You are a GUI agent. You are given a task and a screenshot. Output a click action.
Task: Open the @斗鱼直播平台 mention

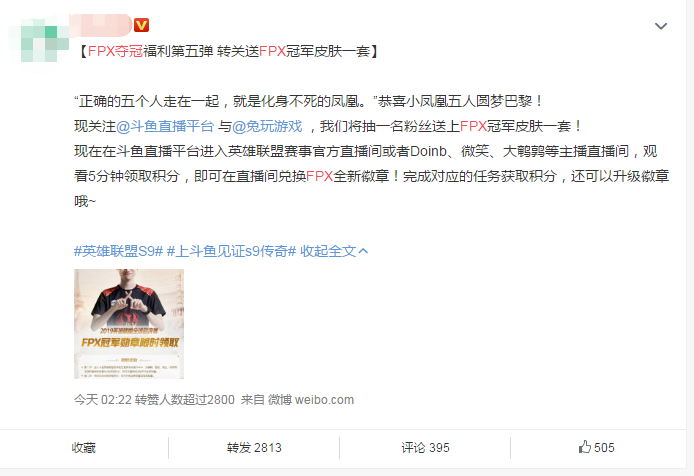[x=165, y=126]
